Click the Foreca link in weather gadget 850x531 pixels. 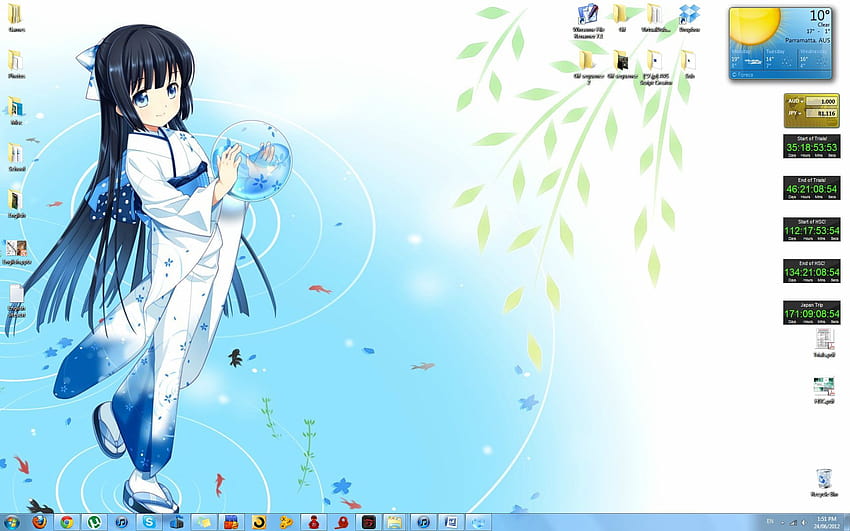pos(743,75)
